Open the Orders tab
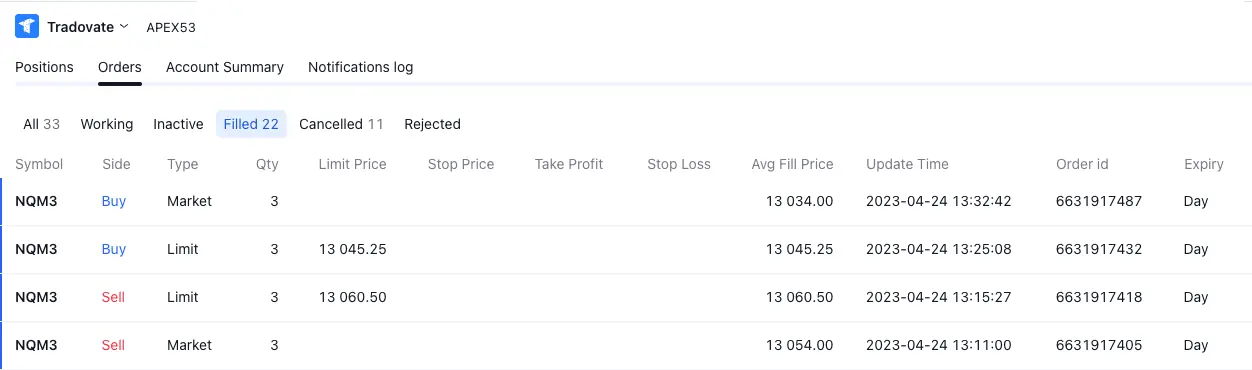This screenshot has height=370, width=1252. [120, 67]
